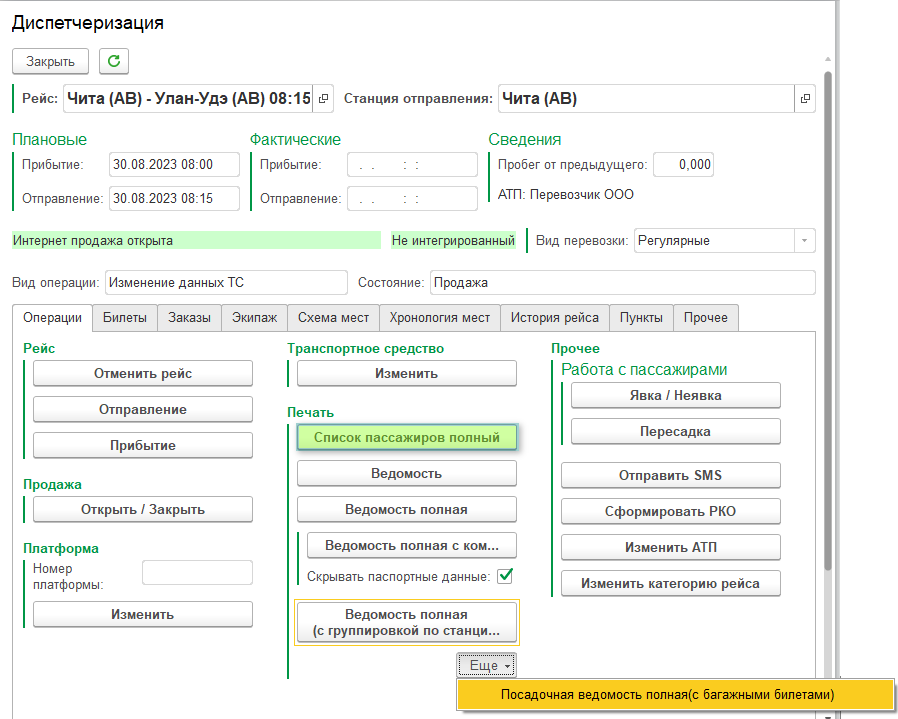Open the Рейс field link icon
898x719 pixels.
click(x=324, y=99)
